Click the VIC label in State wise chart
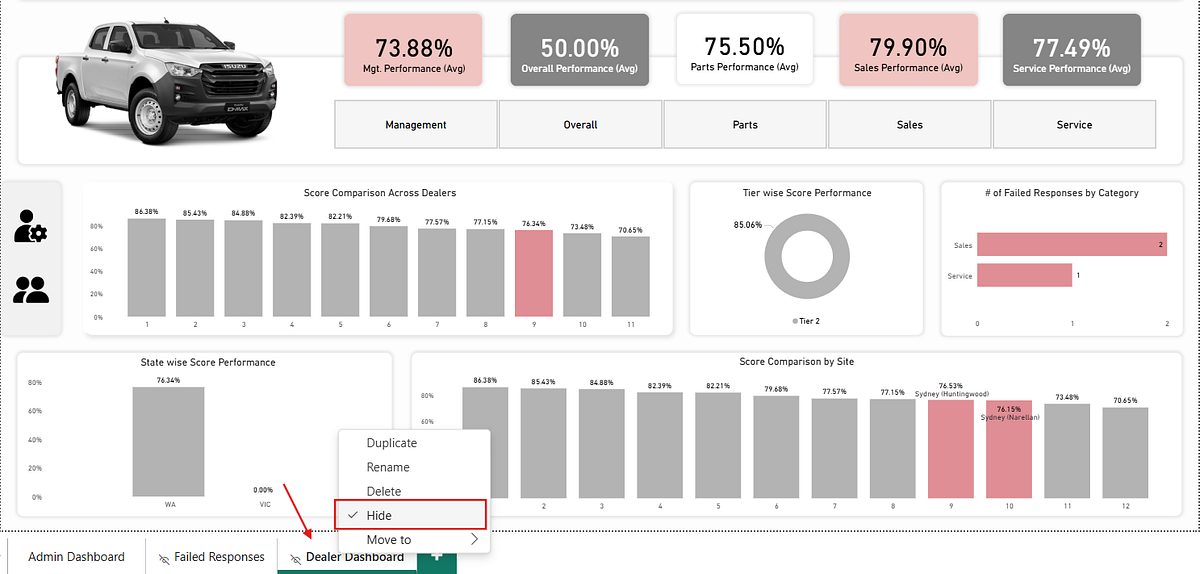The image size is (1200, 574). (x=265, y=505)
